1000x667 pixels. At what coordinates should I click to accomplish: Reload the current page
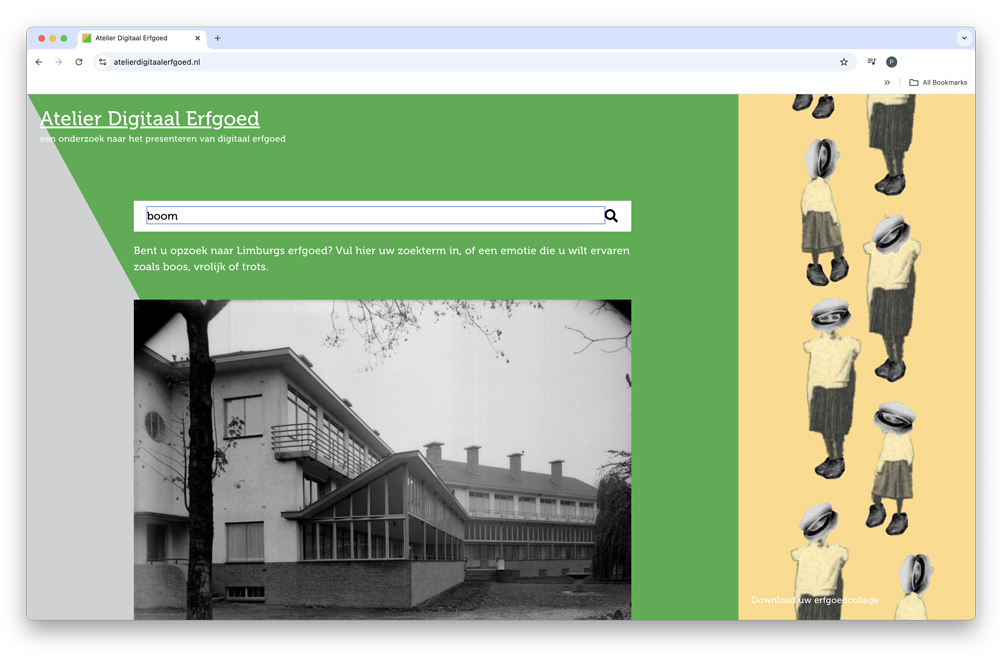click(x=79, y=62)
